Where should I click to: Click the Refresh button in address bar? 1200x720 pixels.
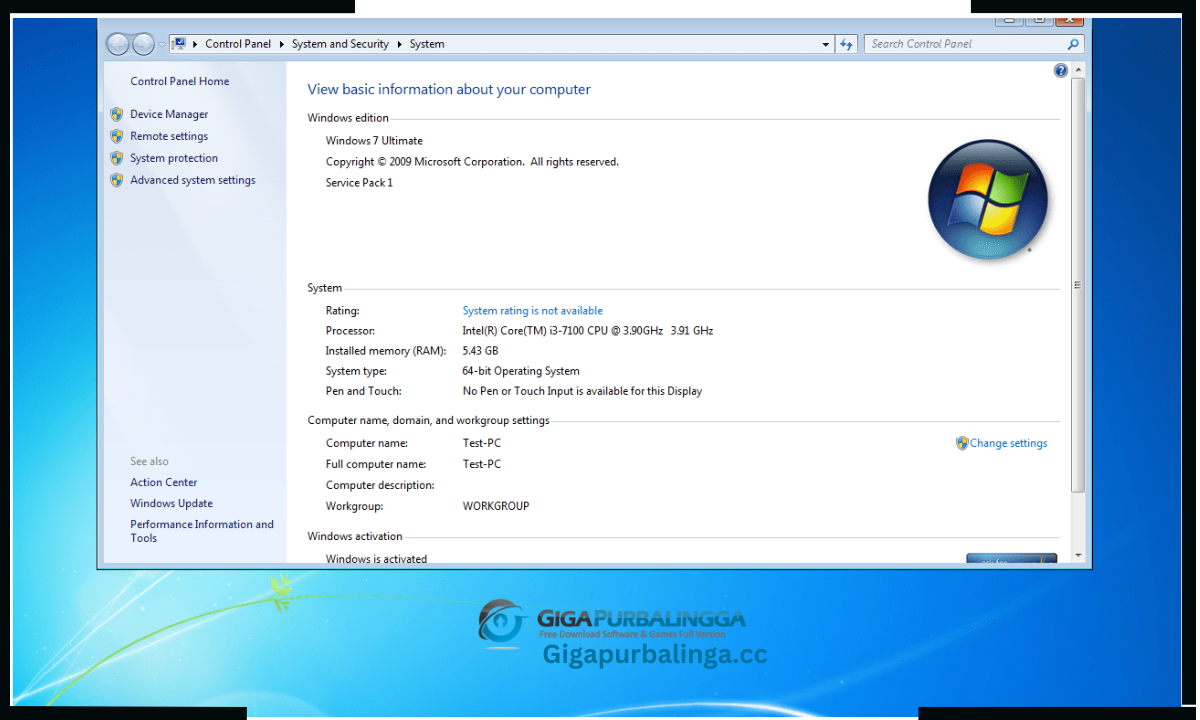(x=847, y=44)
